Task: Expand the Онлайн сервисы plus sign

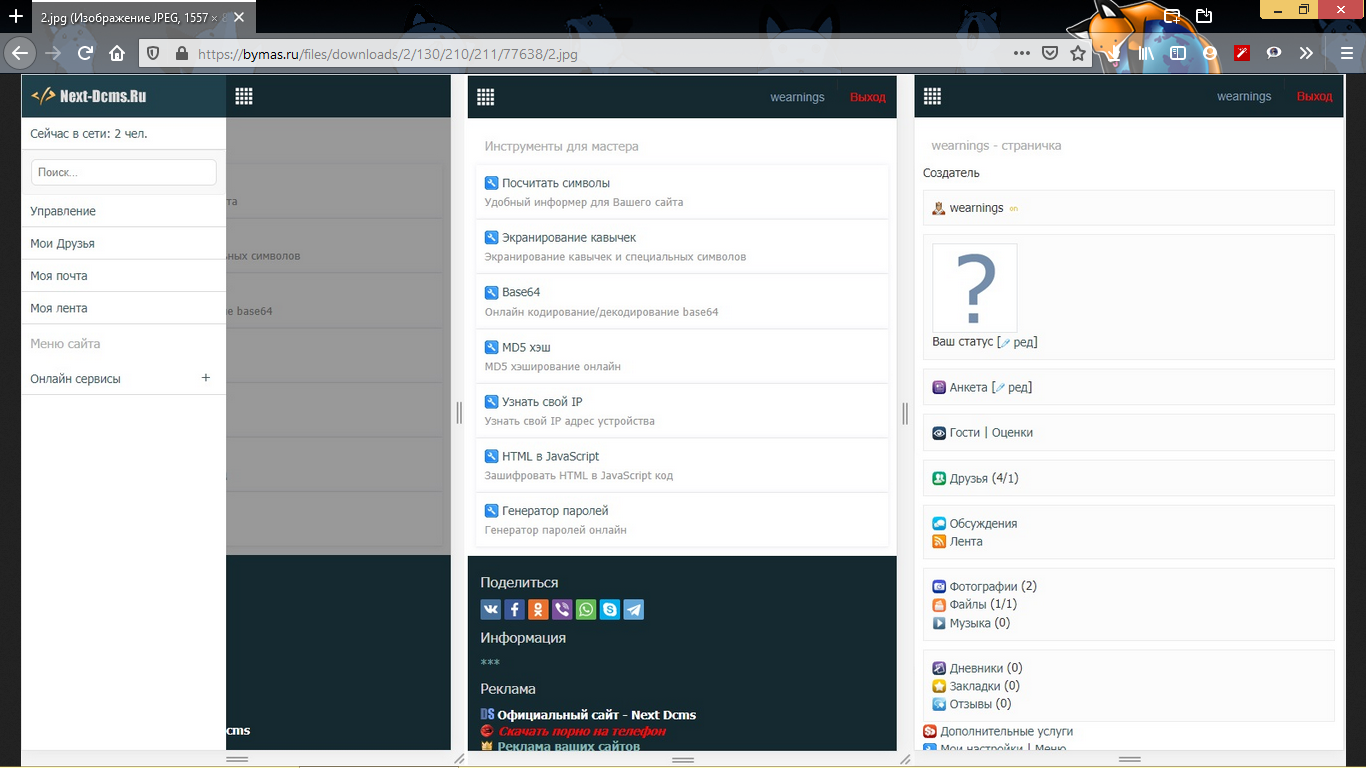Action: (206, 378)
